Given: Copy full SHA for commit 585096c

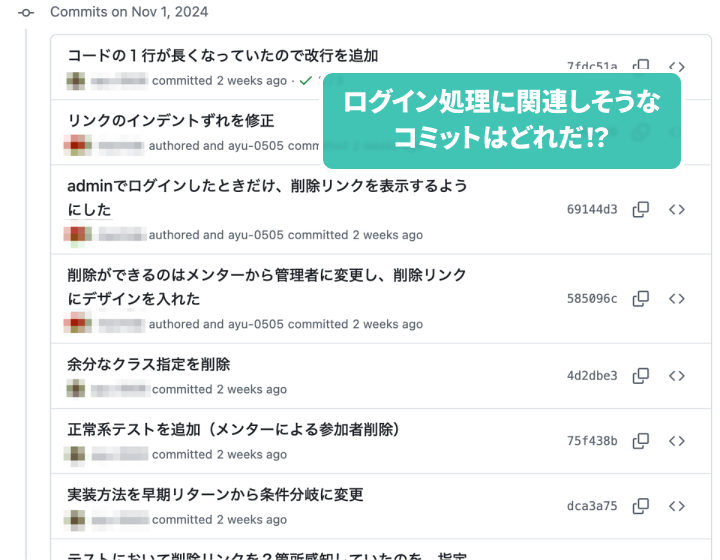Looking at the screenshot, I should click(x=641, y=299).
